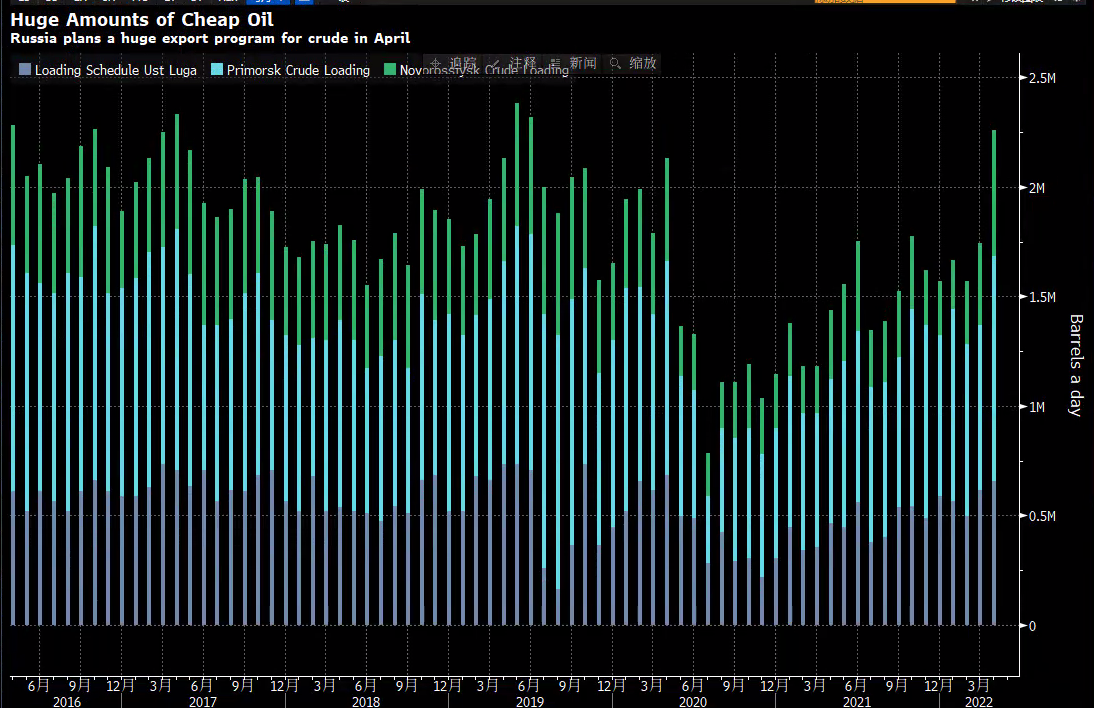Viewport: 1094px width, 708px height.
Task: Click the Huge Amounts of Cheap Oil title
Action: click(141, 19)
